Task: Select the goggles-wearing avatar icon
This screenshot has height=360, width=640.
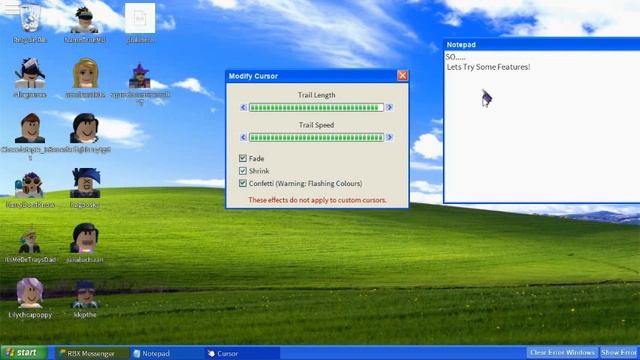Action: tap(29, 184)
